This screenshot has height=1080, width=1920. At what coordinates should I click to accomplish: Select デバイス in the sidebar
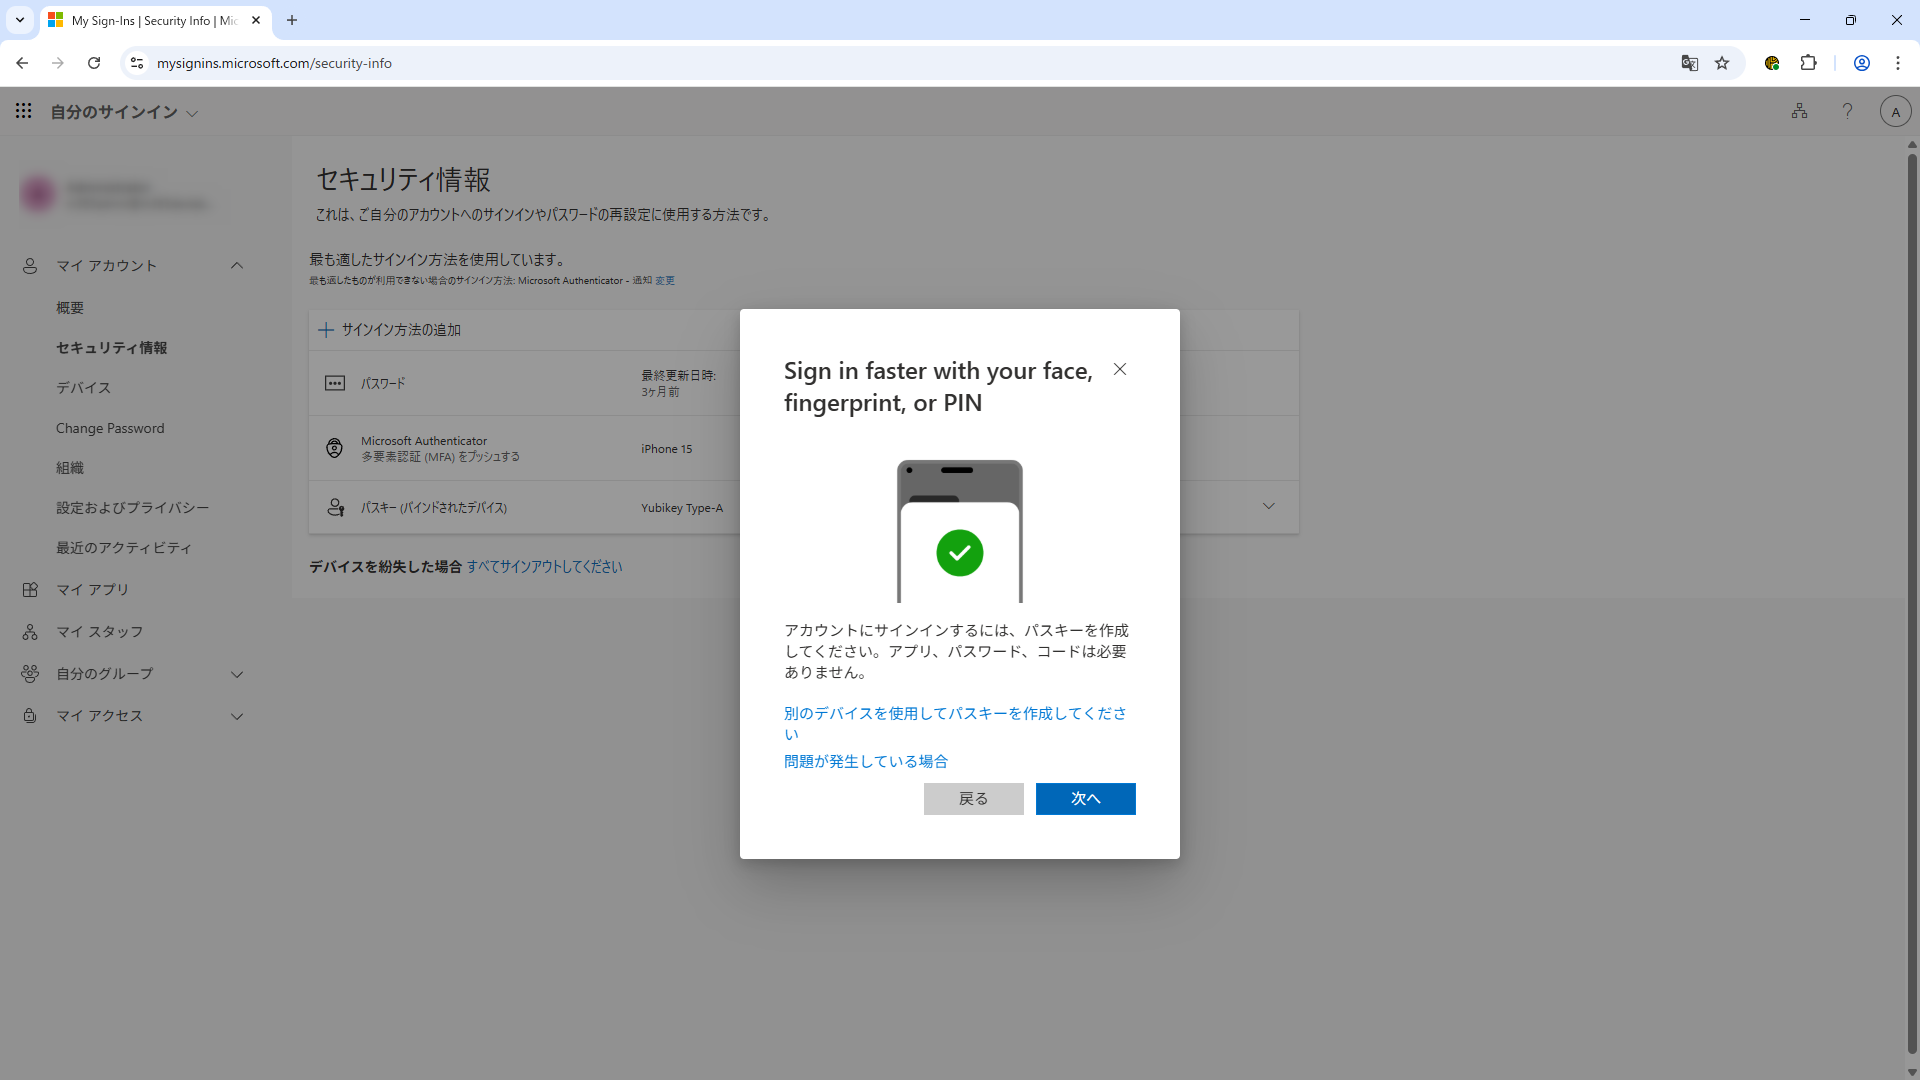click(83, 387)
